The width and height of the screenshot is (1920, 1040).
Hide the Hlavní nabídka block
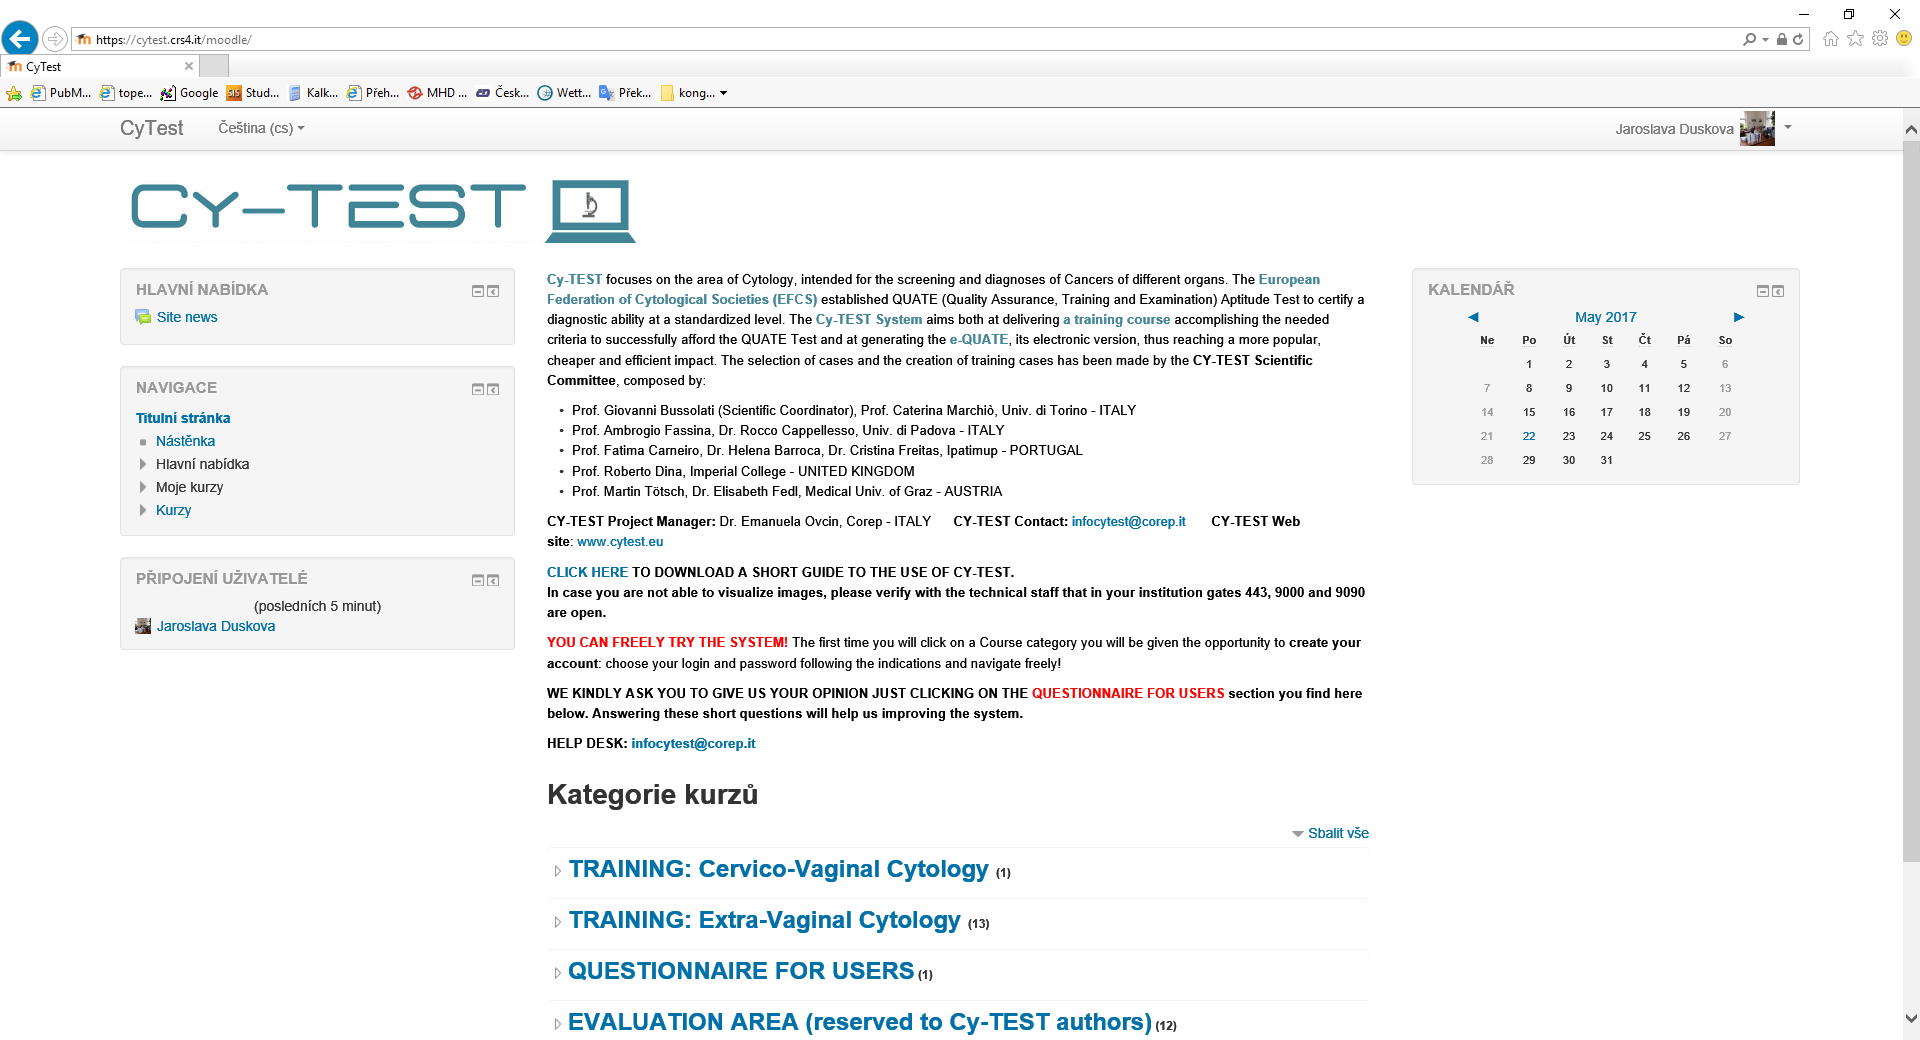tap(477, 291)
